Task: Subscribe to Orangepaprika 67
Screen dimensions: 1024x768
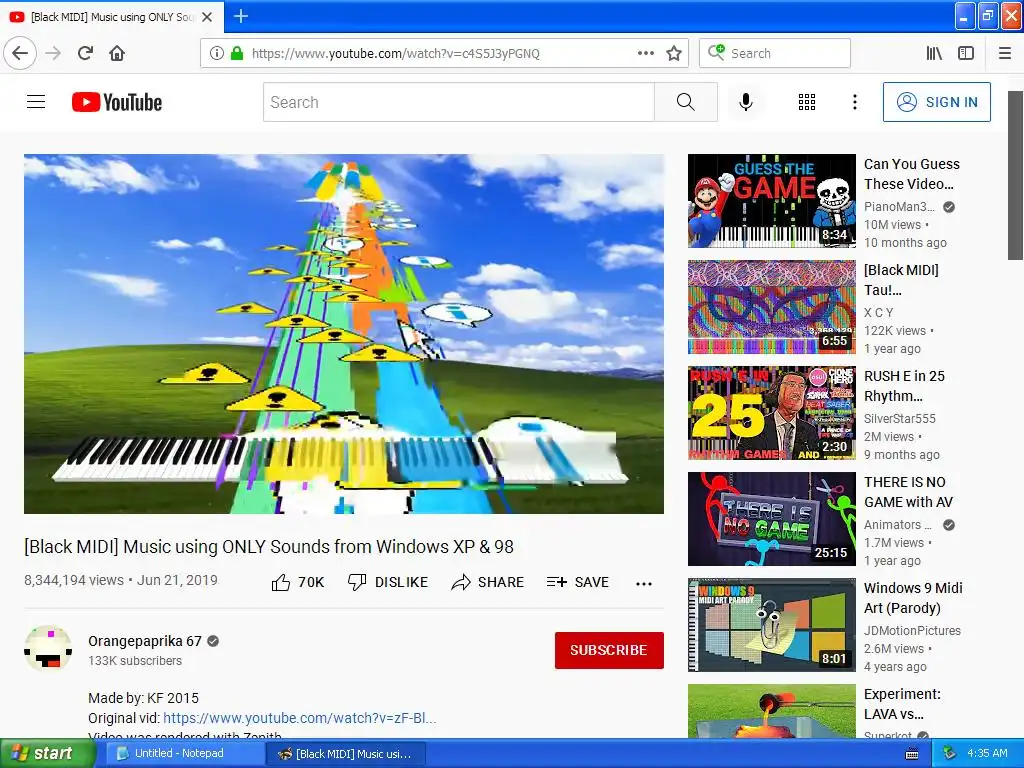Action: pos(609,650)
